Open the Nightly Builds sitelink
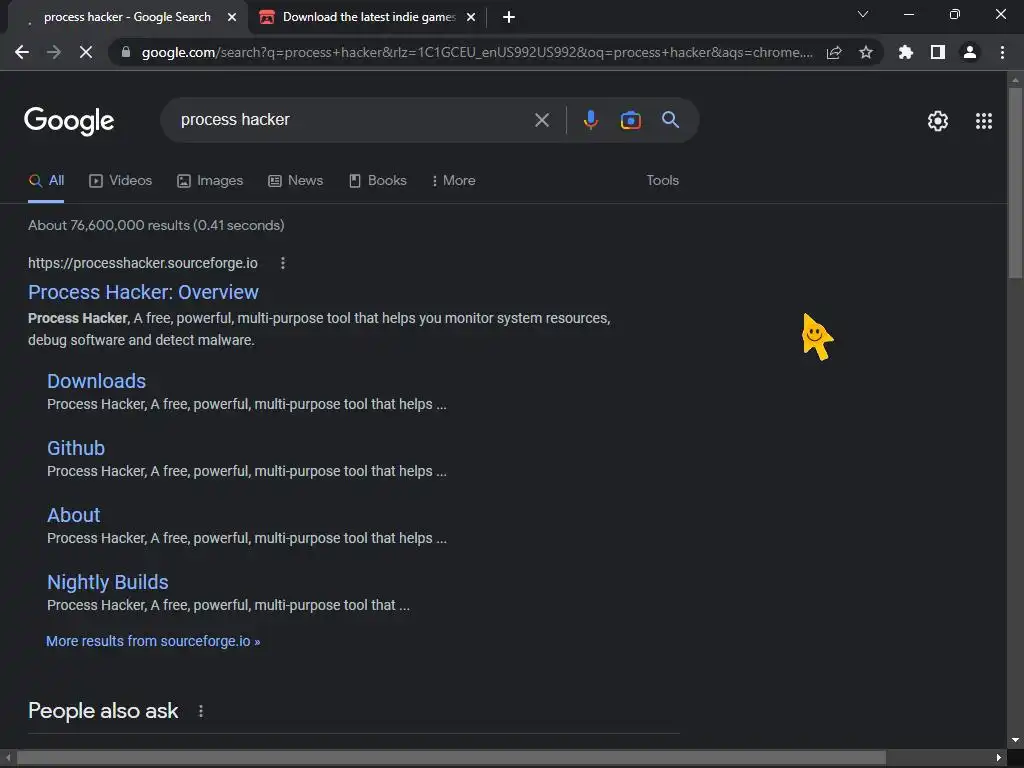 [x=108, y=582]
